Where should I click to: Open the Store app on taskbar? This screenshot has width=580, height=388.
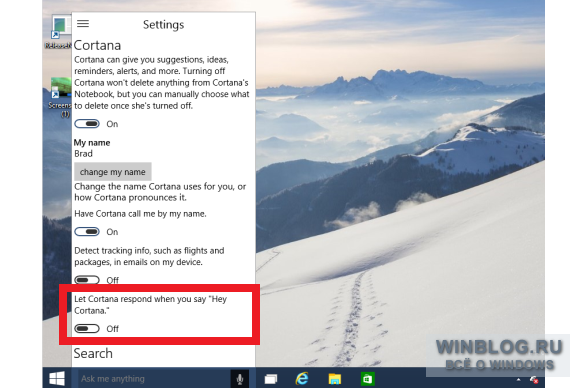pyautogui.click(x=368, y=379)
